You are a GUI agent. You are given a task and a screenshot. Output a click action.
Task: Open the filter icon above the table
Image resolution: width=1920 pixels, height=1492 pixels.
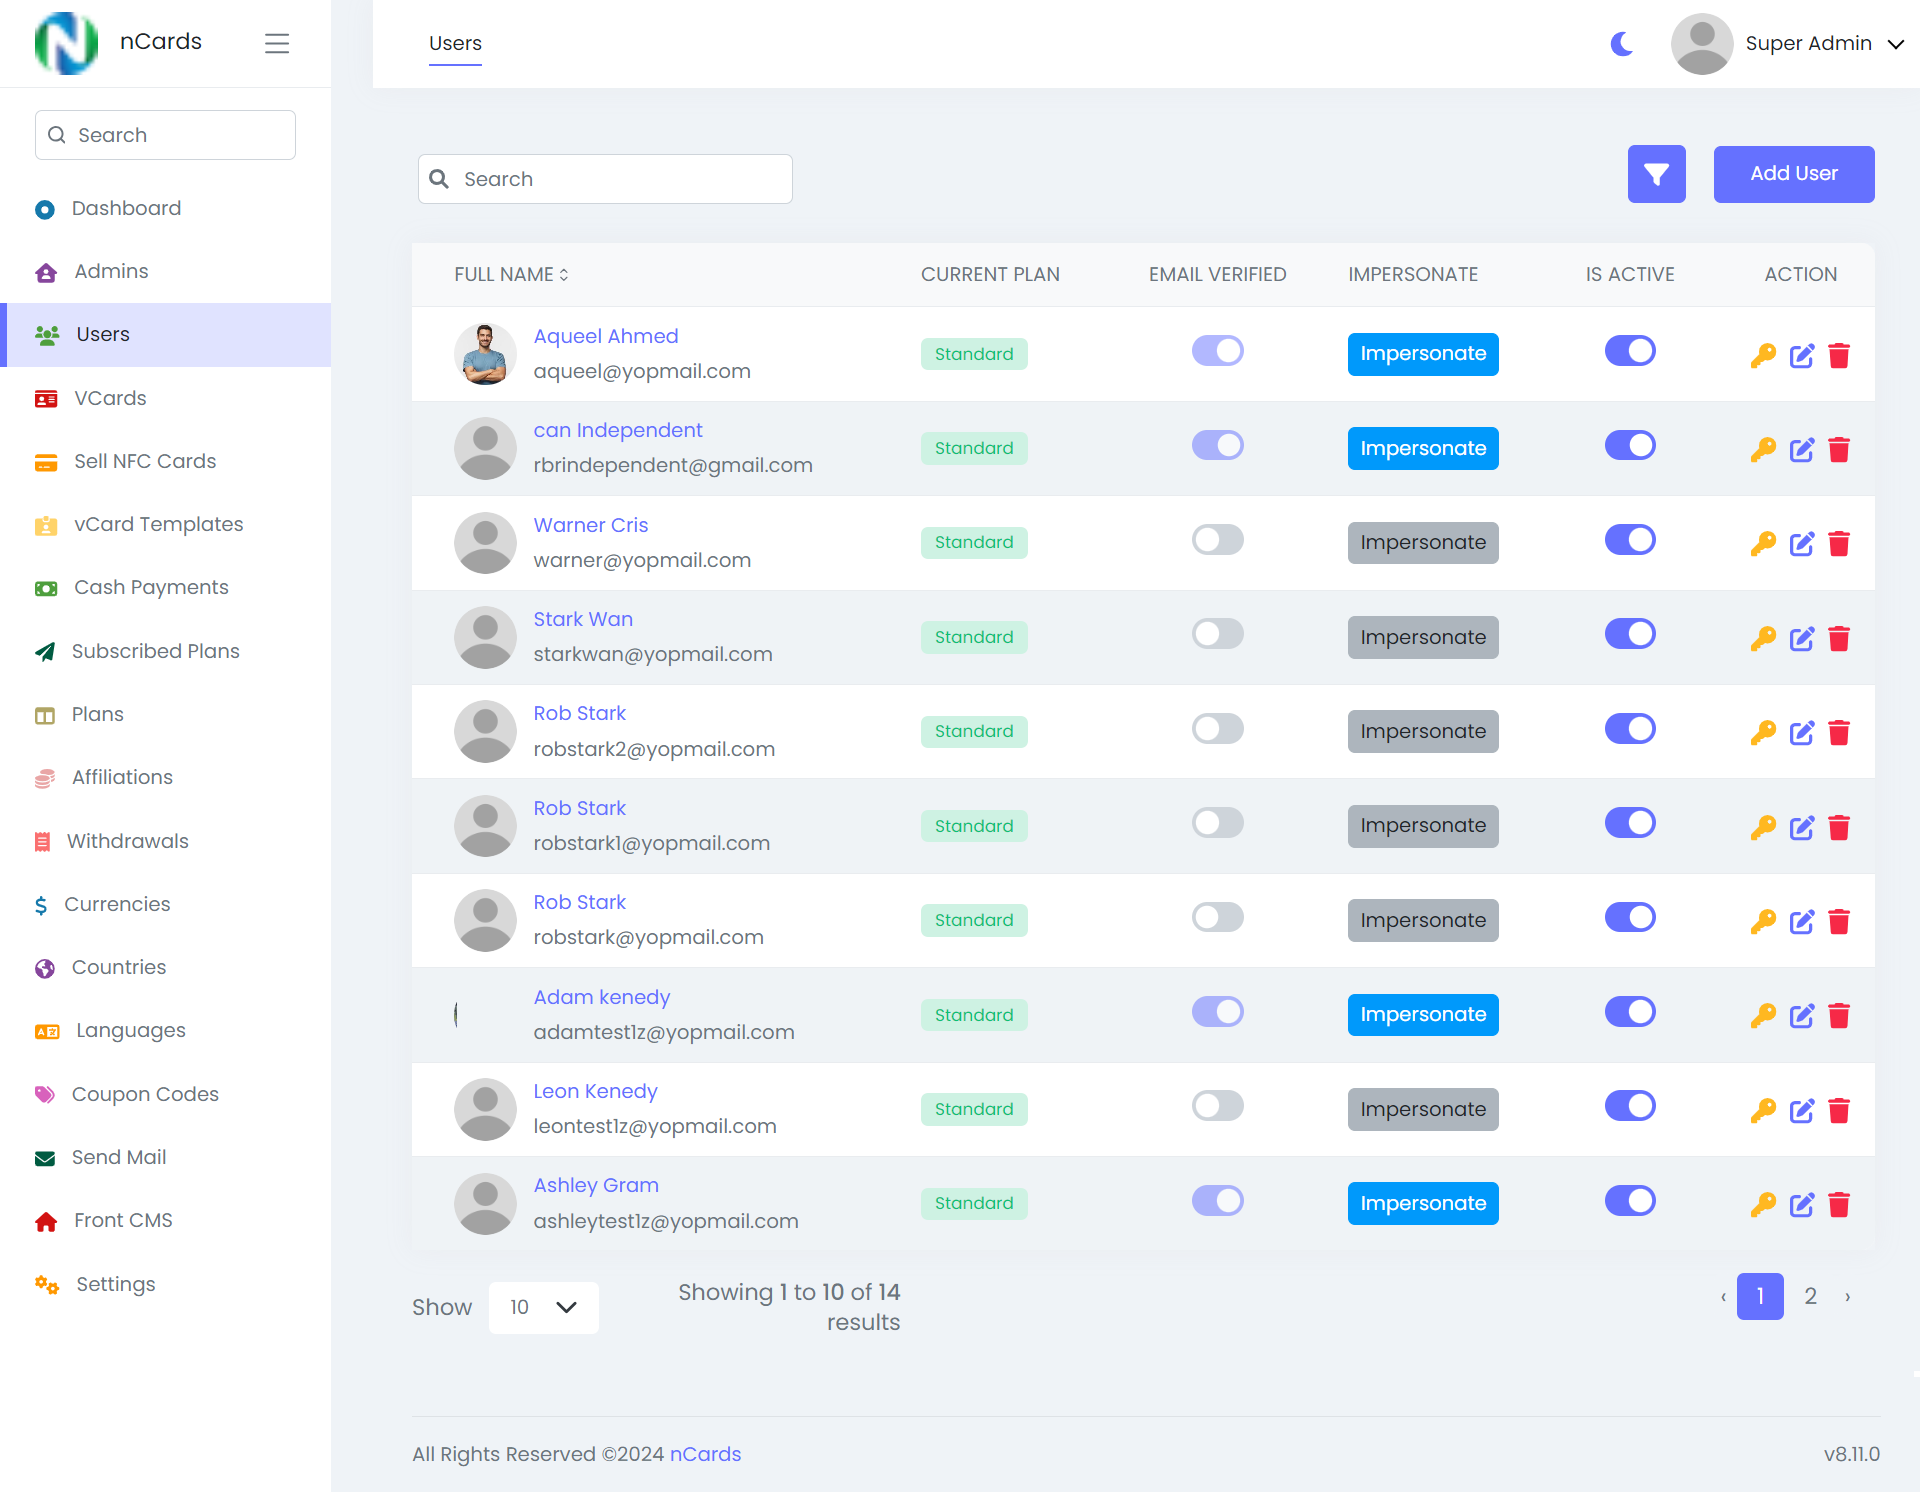tap(1656, 174)
